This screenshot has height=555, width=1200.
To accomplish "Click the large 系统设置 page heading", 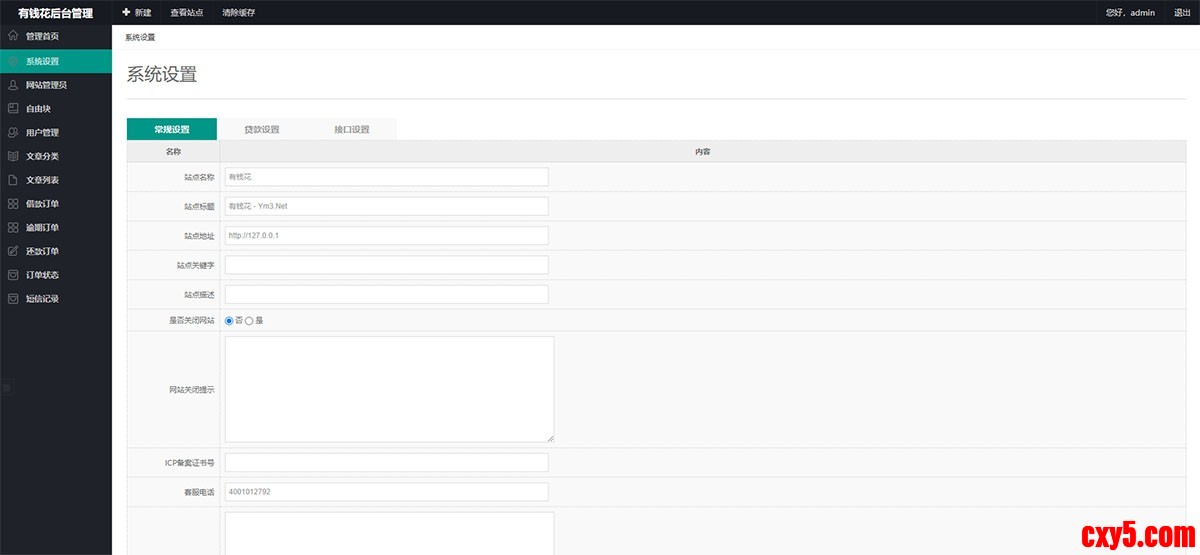I will [162, 74].
